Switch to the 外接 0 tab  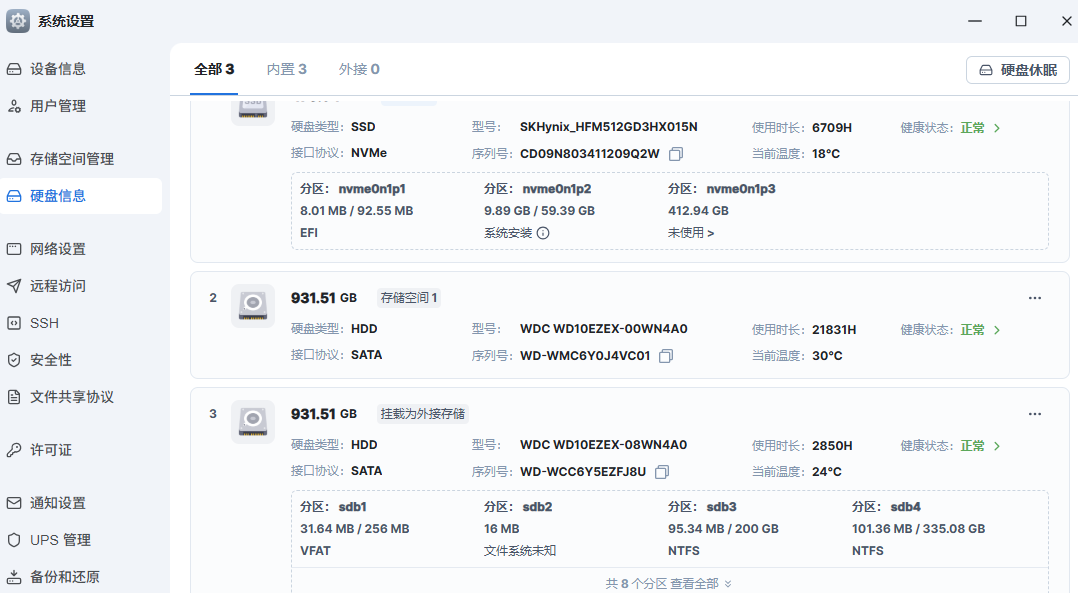[x=359, y=69]
